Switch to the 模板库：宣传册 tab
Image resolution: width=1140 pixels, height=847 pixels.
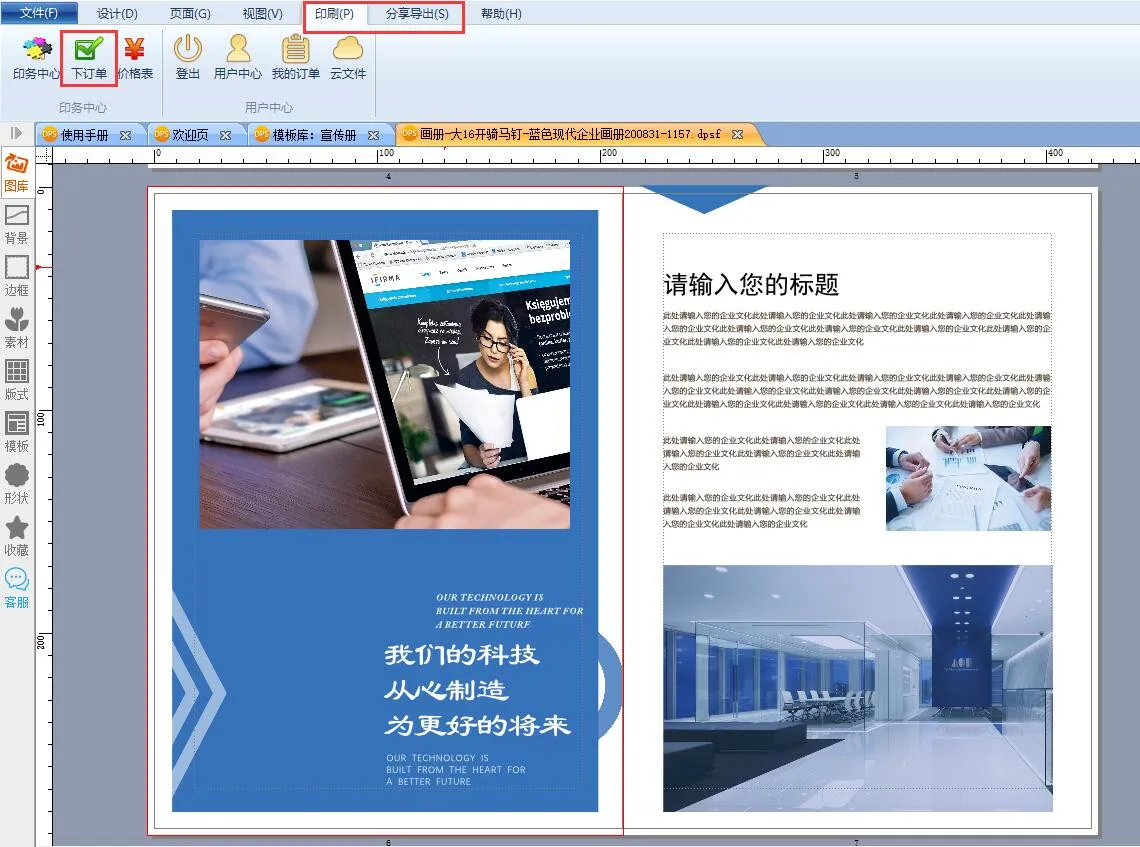314,135
